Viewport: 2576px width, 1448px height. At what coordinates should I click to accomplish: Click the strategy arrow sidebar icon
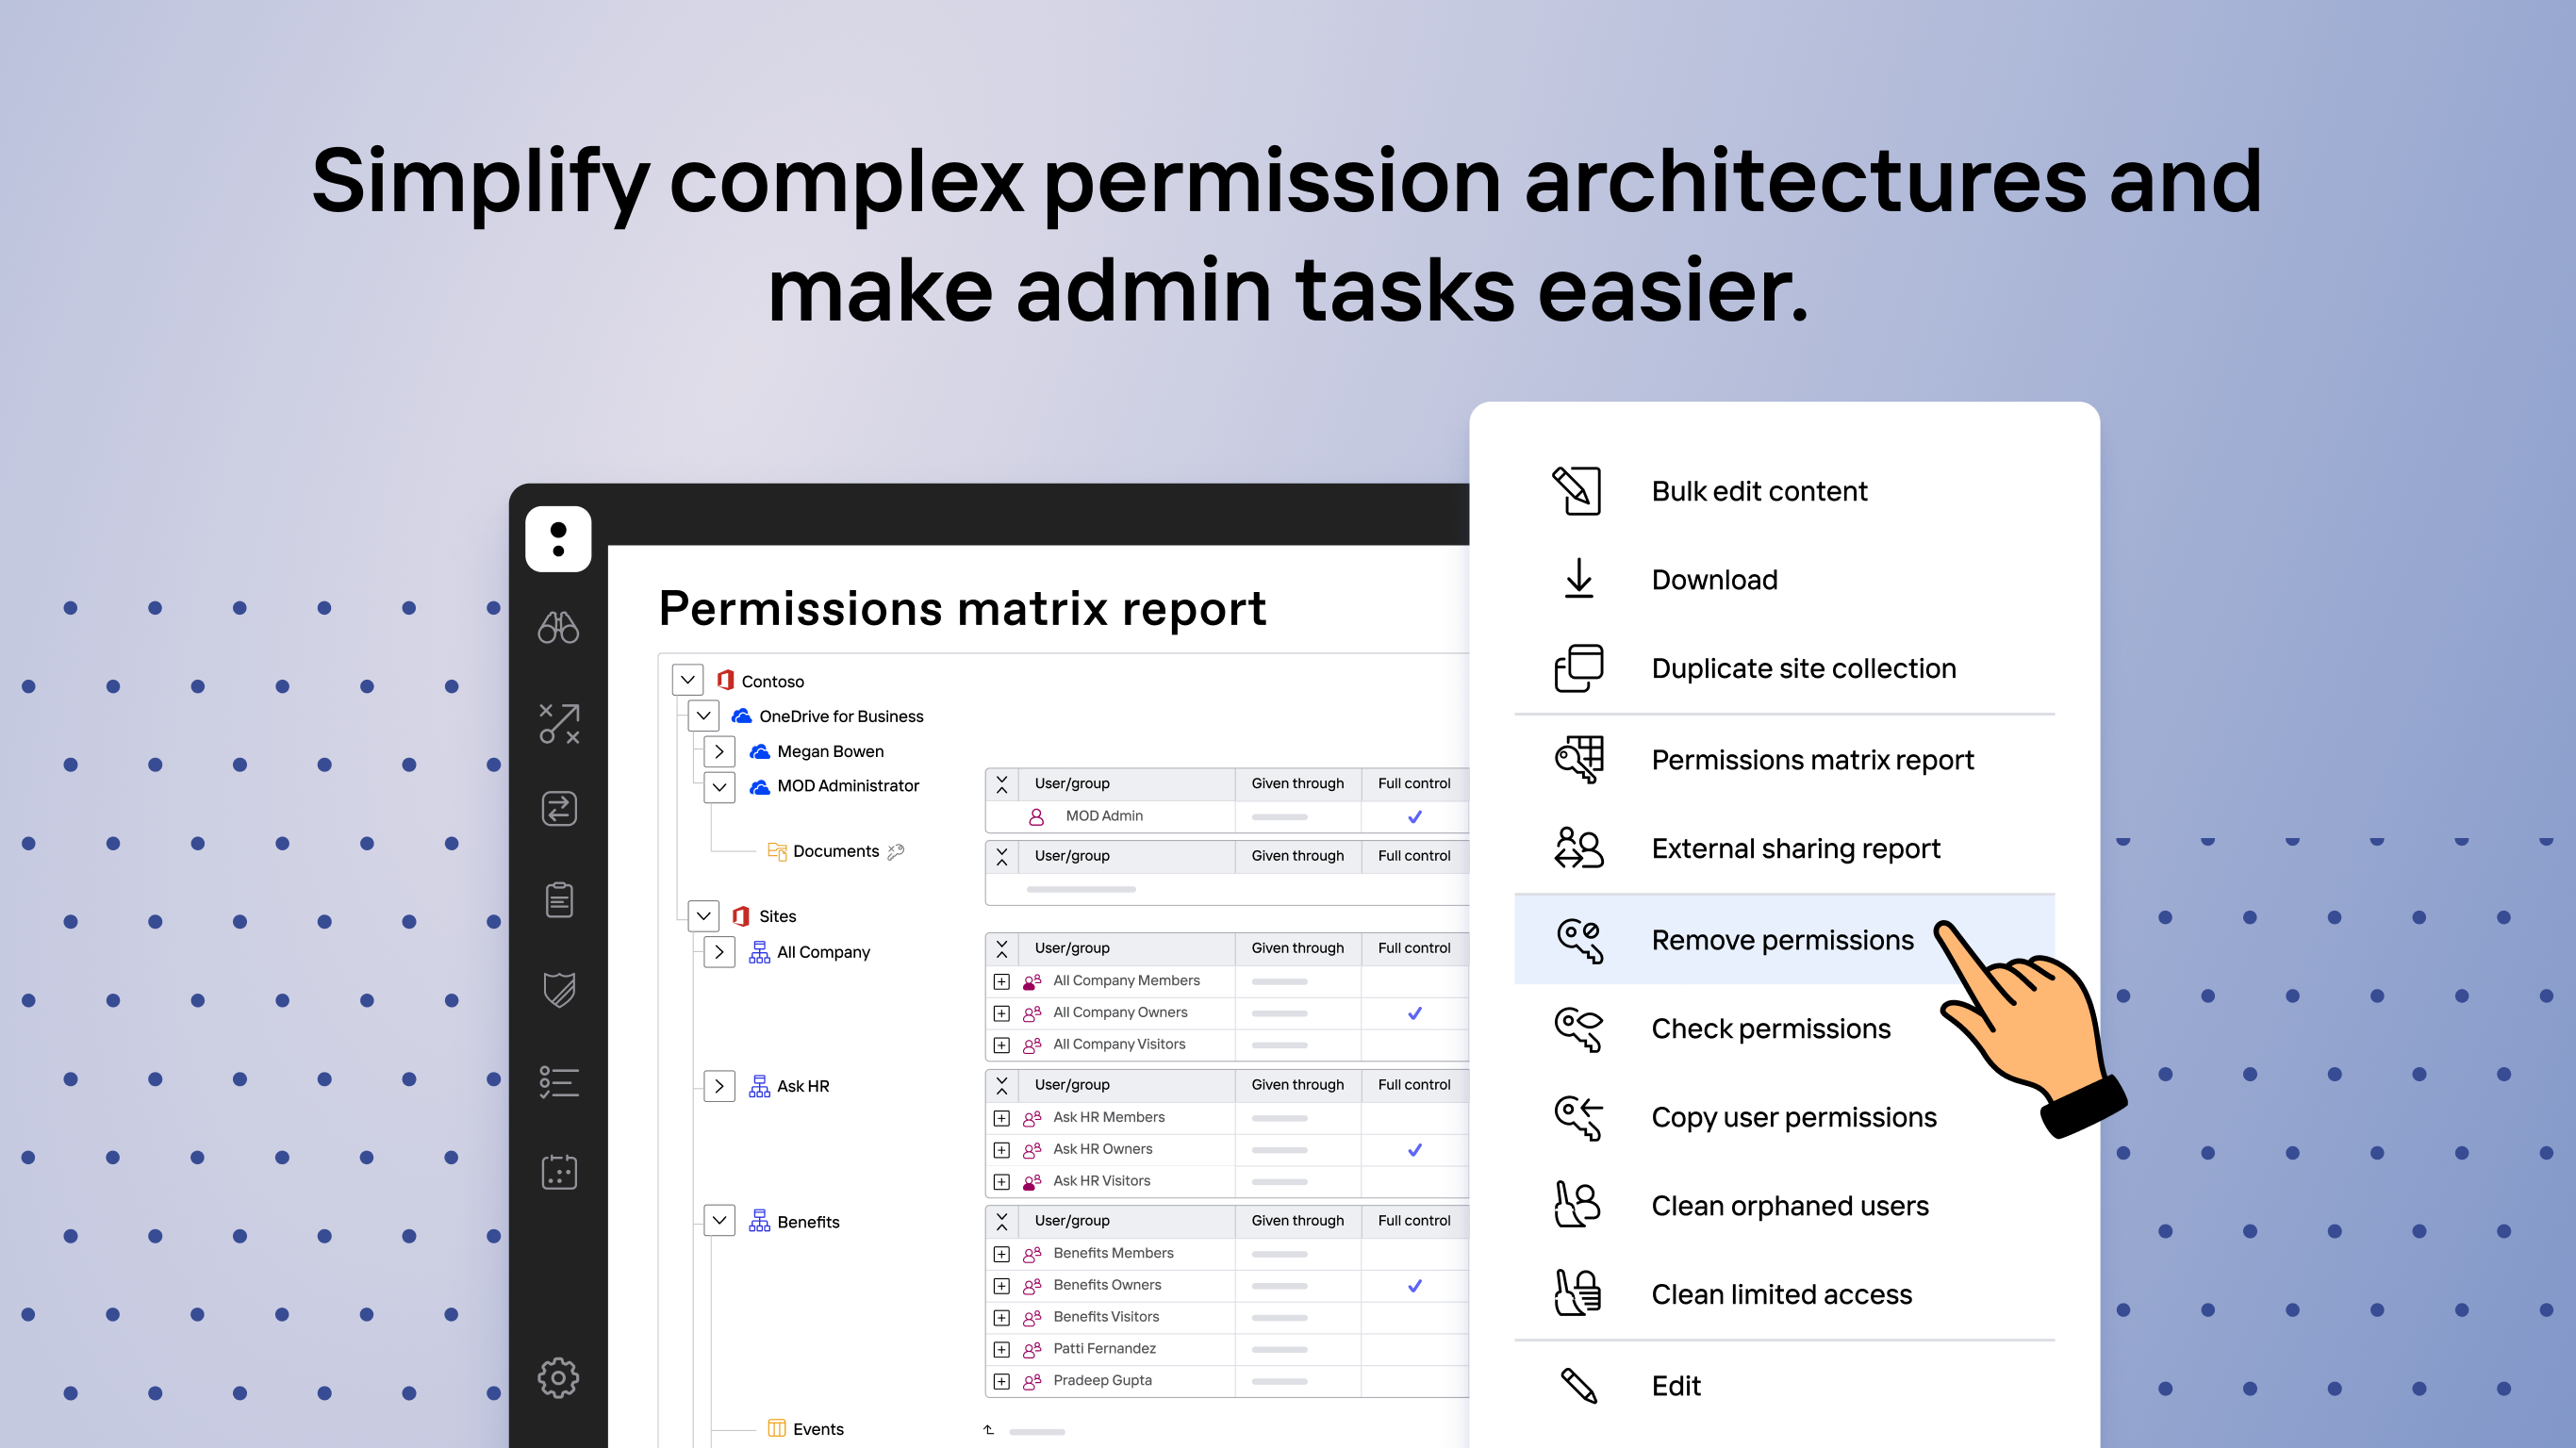558,722
